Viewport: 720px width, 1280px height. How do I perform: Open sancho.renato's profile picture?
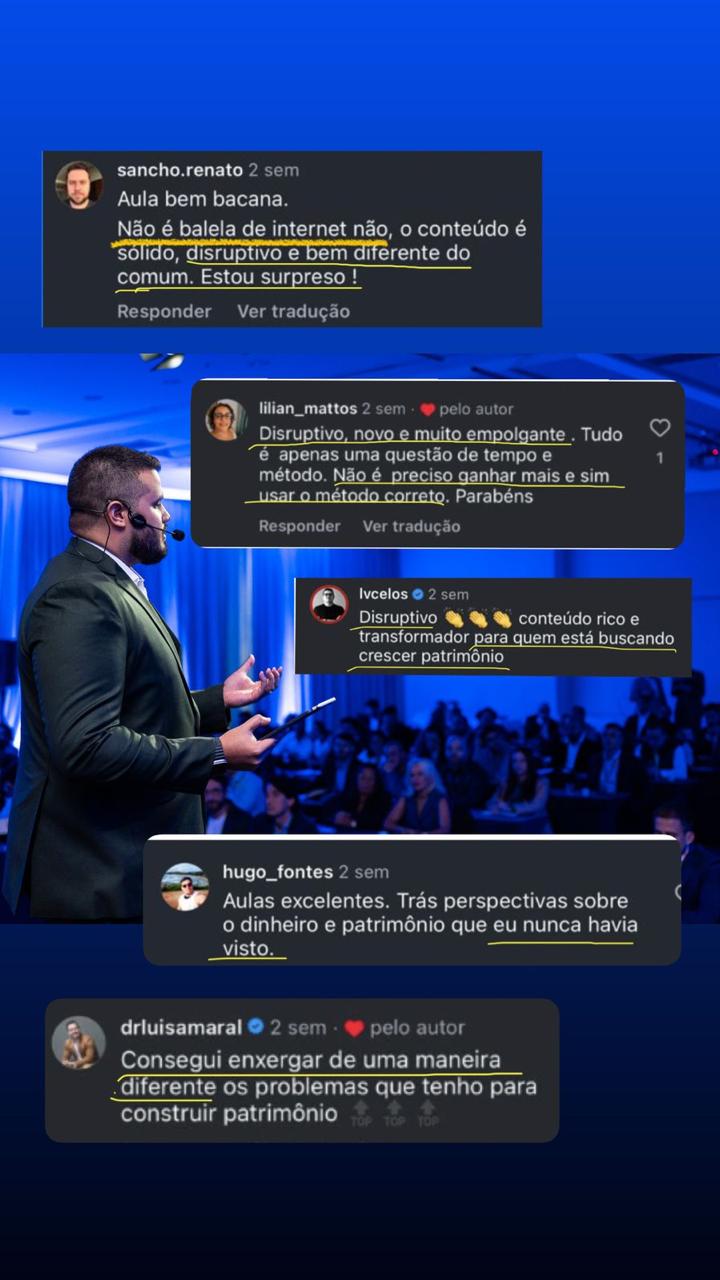(x=79, y=185)
